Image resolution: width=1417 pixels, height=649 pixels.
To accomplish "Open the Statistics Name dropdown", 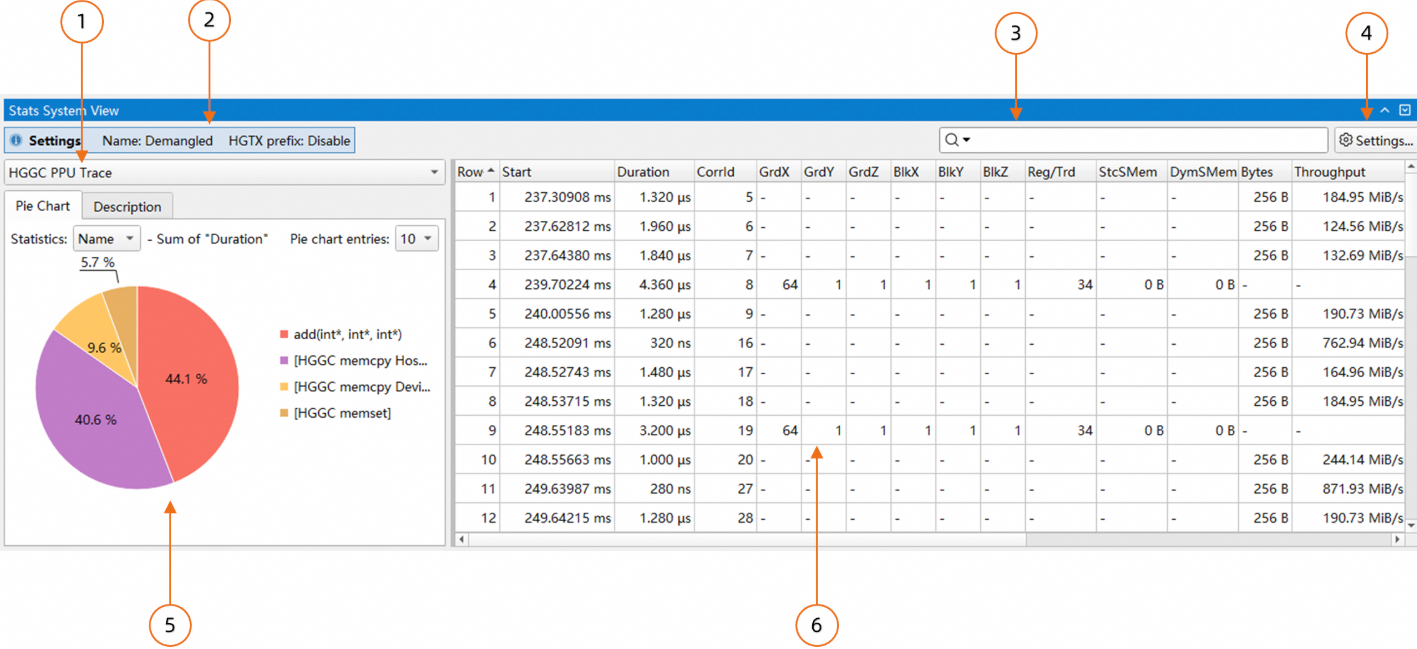I will pos(106,239).
